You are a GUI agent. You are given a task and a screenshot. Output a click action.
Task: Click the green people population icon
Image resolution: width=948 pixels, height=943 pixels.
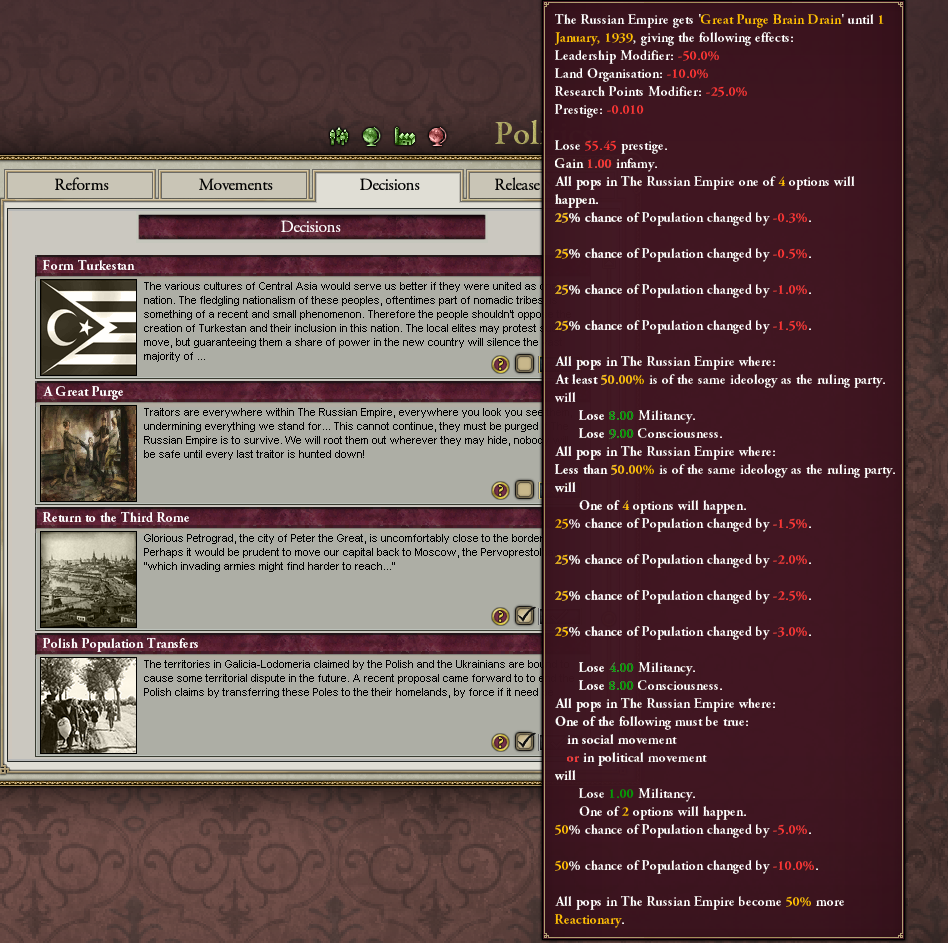click(339, 137)
